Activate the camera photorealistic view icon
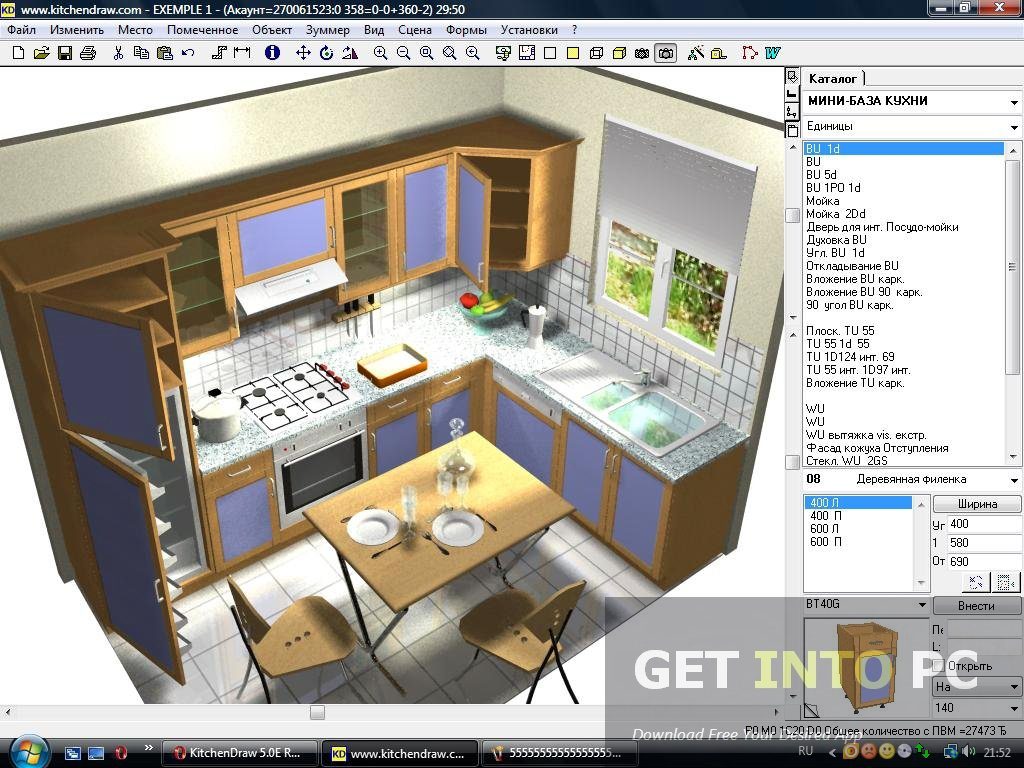 [x=666, y=52]
